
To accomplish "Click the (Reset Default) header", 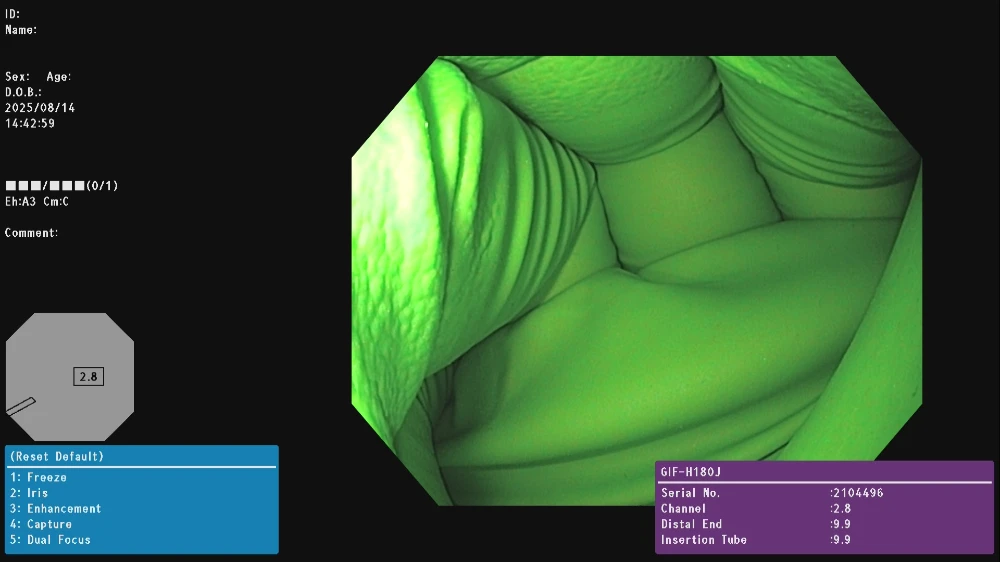I will click(x=57, y=457).
